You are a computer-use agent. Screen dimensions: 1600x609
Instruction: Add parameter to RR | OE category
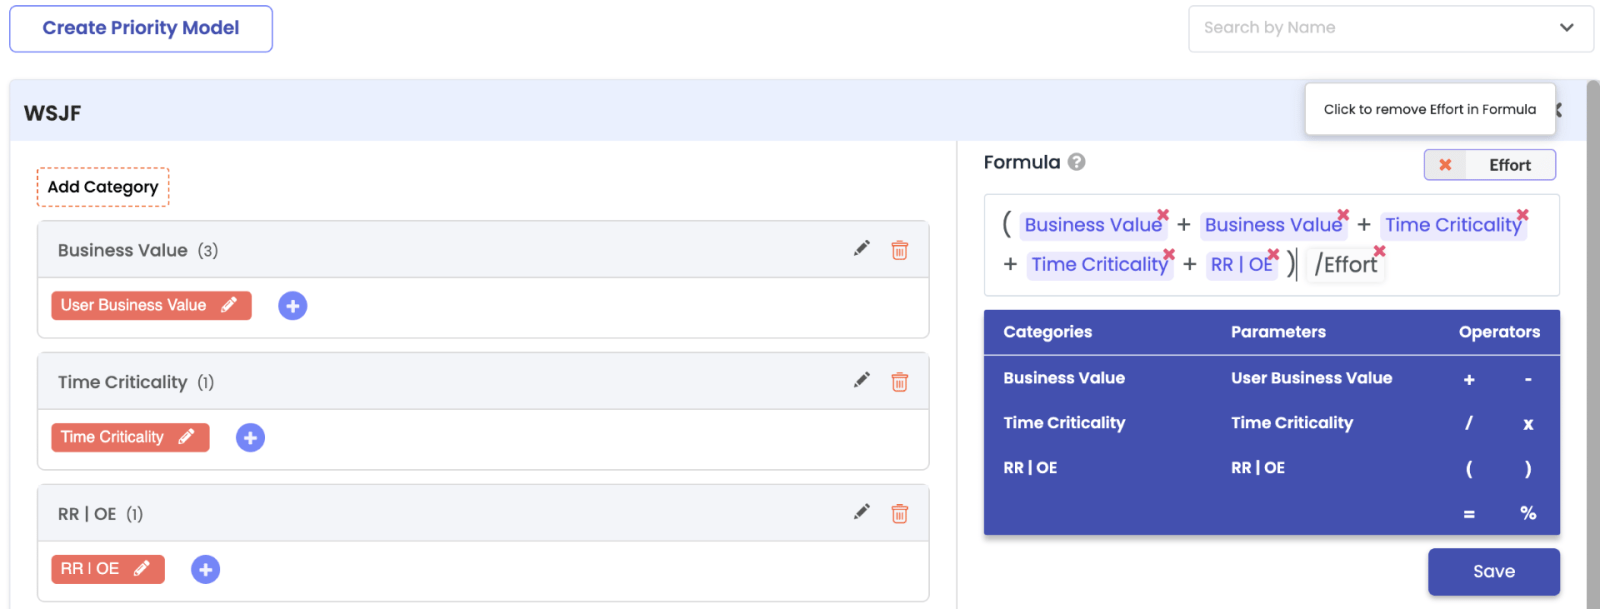(x=205, y=570)
